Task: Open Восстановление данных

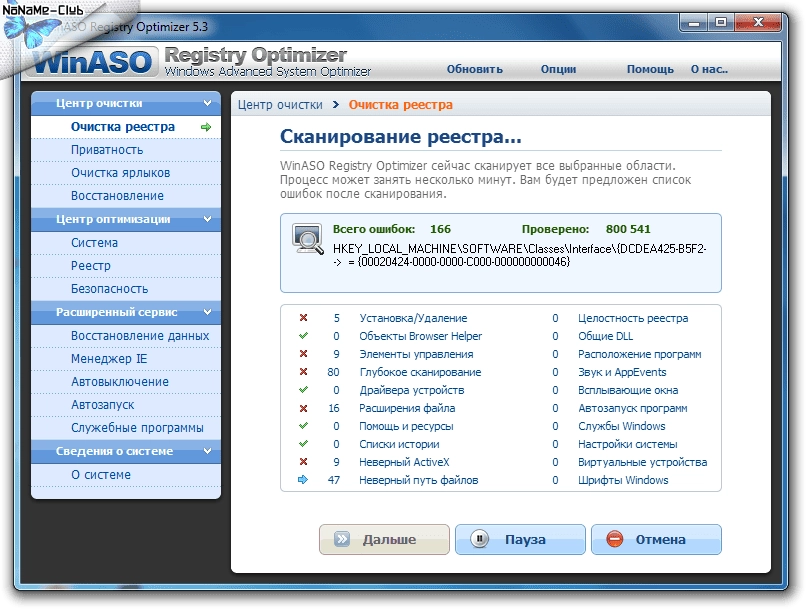Action: point(126,336)
